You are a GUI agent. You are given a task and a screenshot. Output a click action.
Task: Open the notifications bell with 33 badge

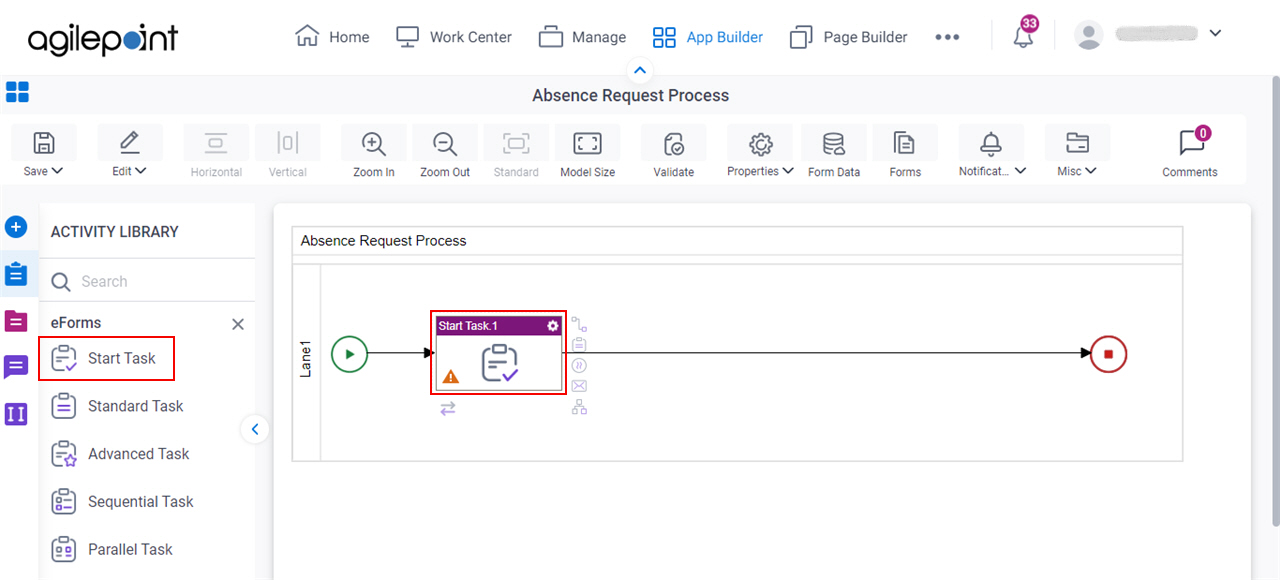pos(1023,35)
